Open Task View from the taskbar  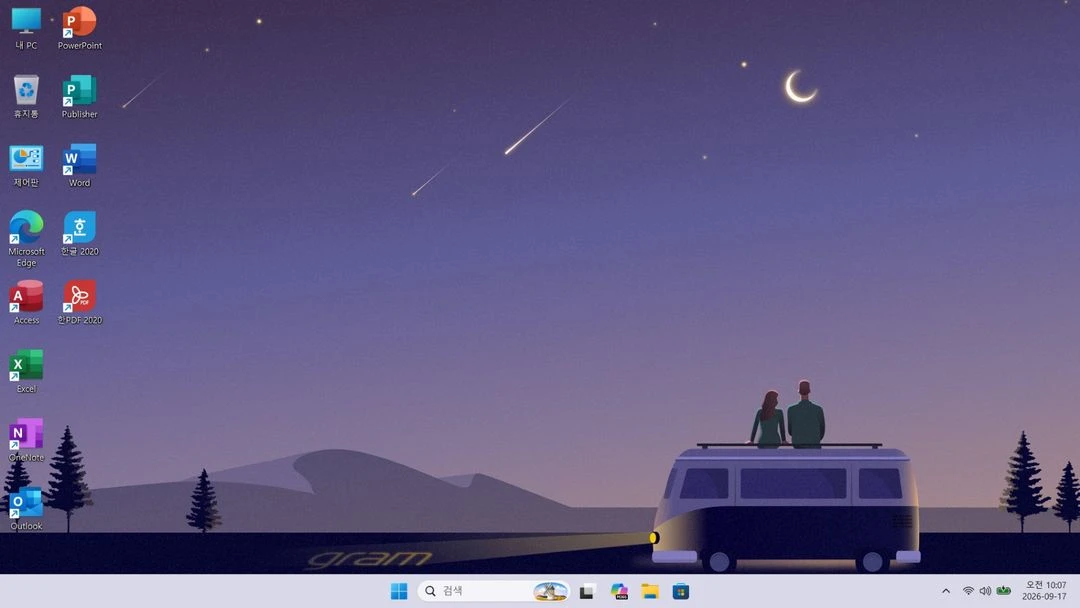click(x=587, y=591)
